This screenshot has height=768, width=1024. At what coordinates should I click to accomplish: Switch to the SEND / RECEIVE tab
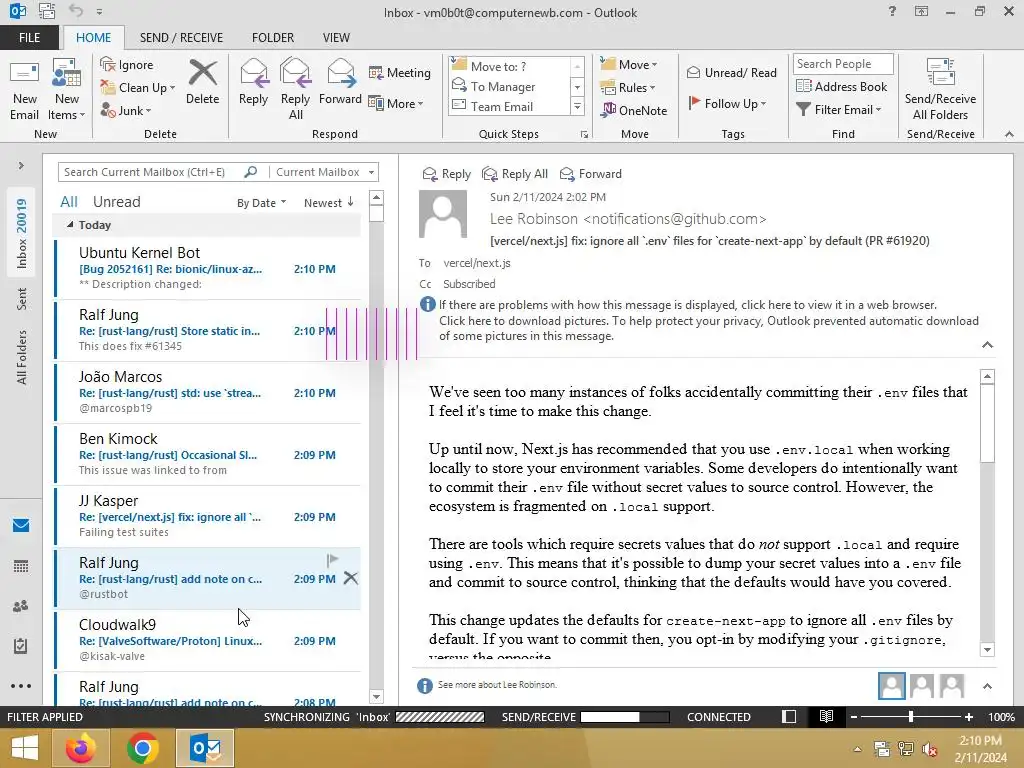click(x=181, y=38)
